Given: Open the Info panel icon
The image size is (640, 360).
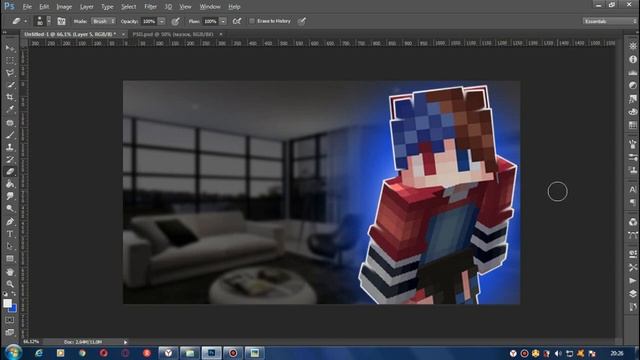Looking at the screenshot, I should tap(633, 59).
